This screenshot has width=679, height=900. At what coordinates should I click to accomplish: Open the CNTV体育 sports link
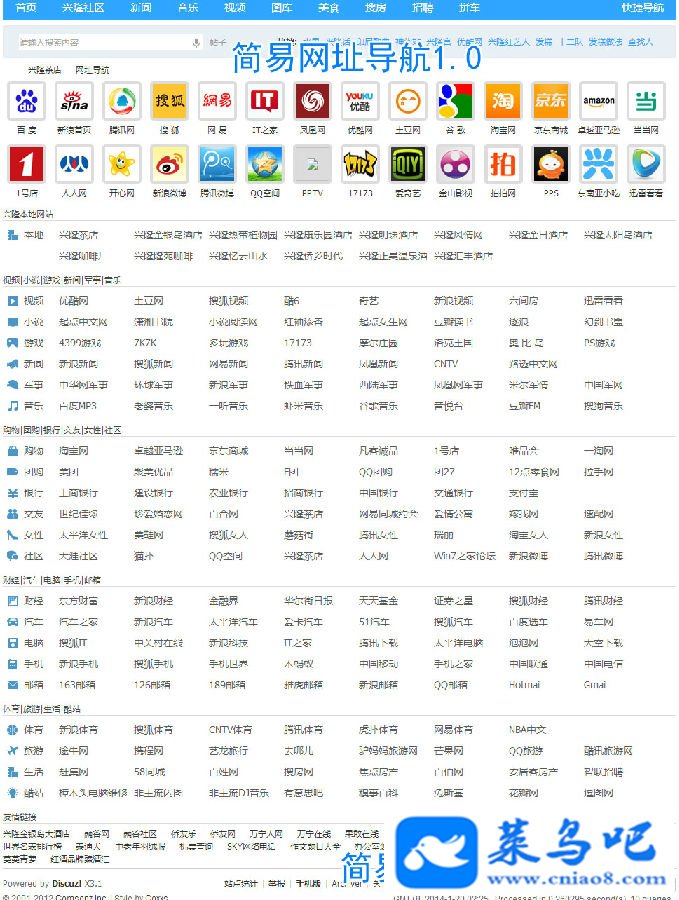pos(230,730)
